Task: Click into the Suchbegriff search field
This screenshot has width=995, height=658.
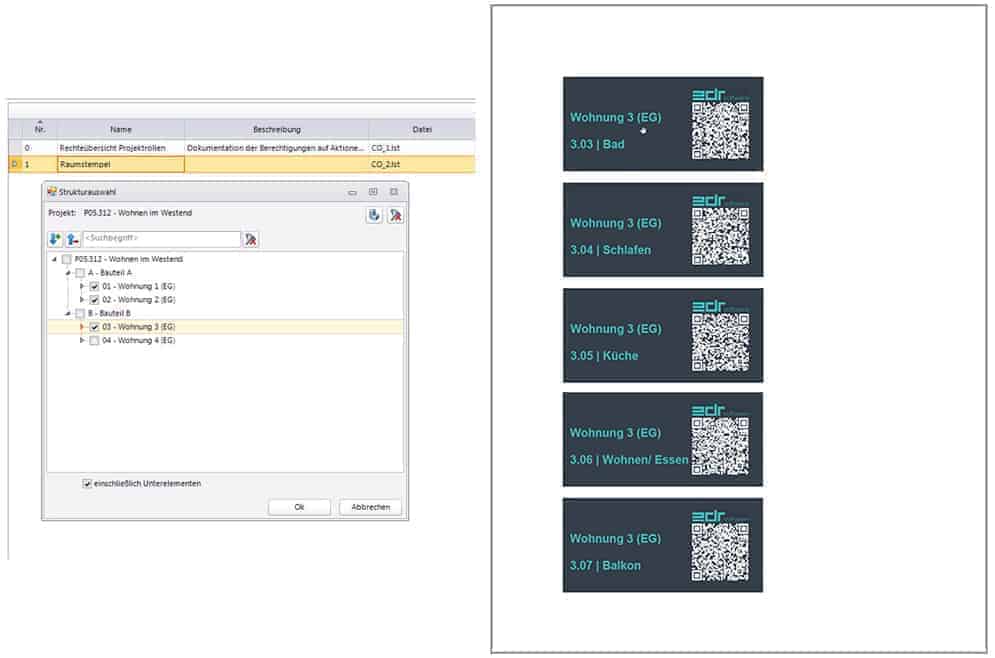Action: (160, 239)
